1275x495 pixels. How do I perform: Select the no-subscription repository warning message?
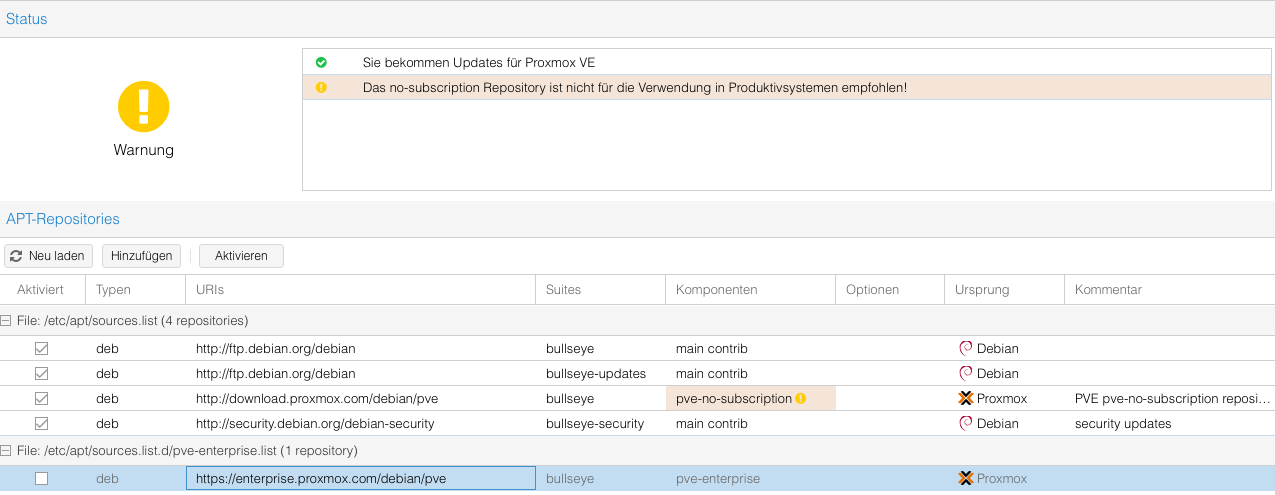[788, 88]
